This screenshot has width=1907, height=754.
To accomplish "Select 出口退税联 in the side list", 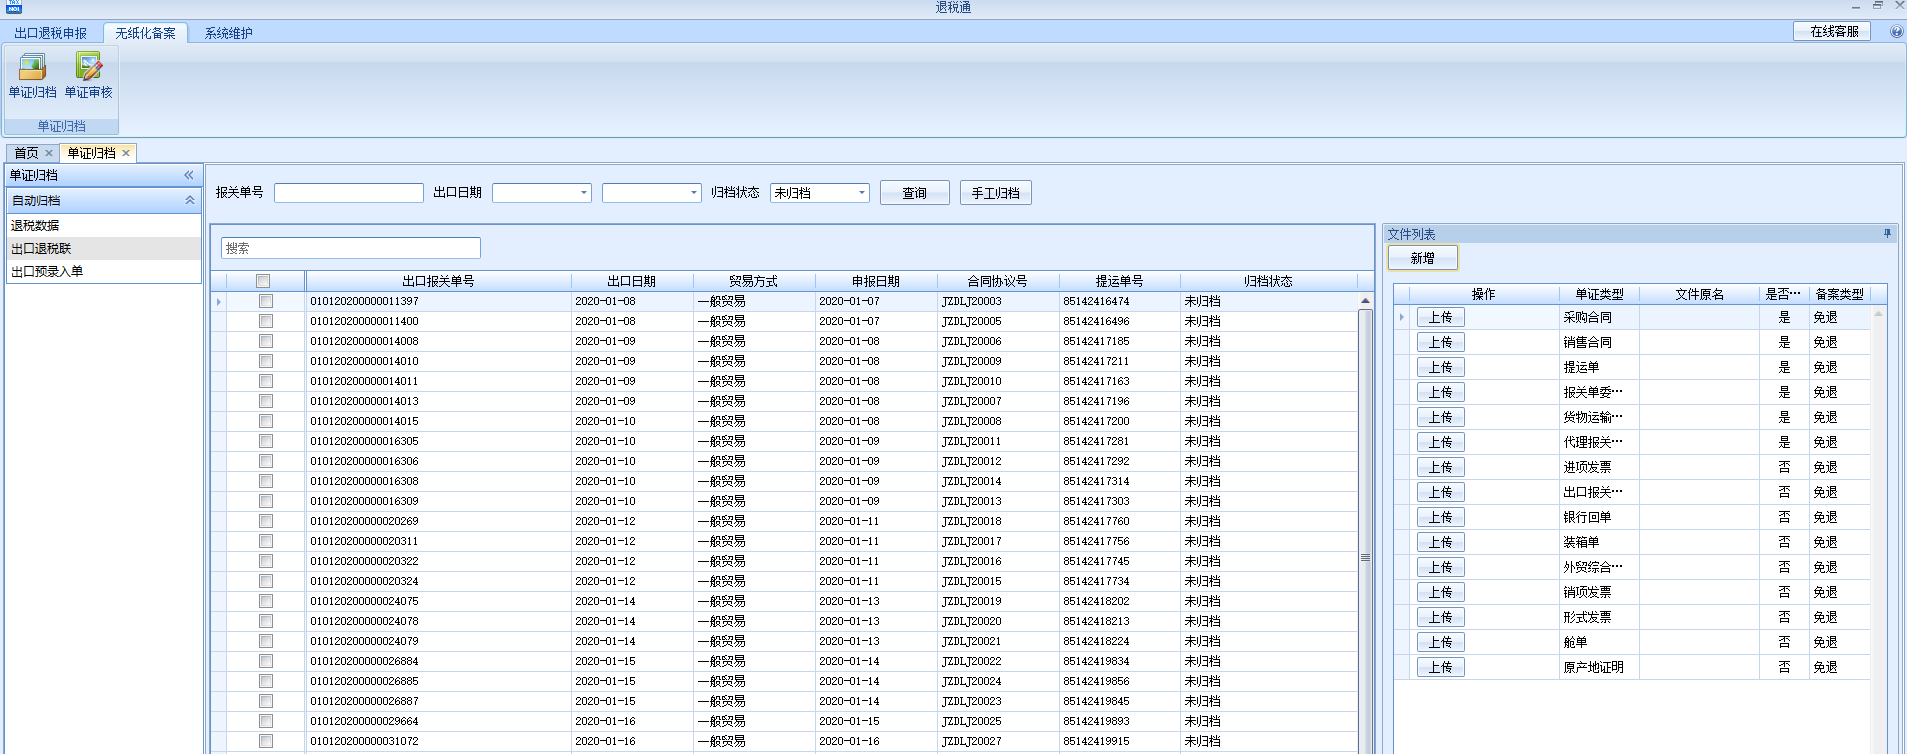I will coord(104,248).
